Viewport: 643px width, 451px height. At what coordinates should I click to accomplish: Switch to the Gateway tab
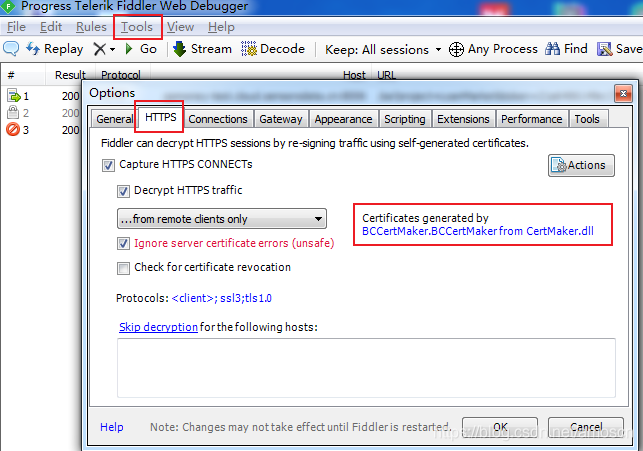(x=281, y=119)
